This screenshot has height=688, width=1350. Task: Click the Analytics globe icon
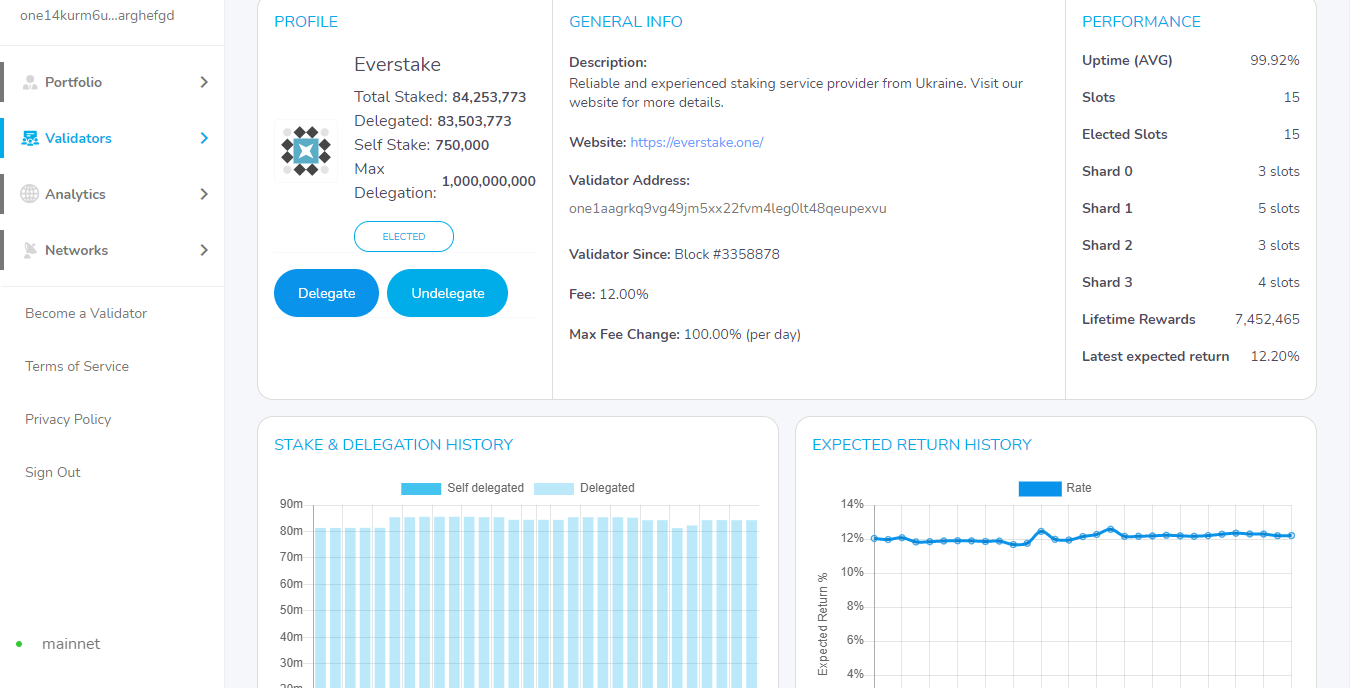click(x=30, y=194)
